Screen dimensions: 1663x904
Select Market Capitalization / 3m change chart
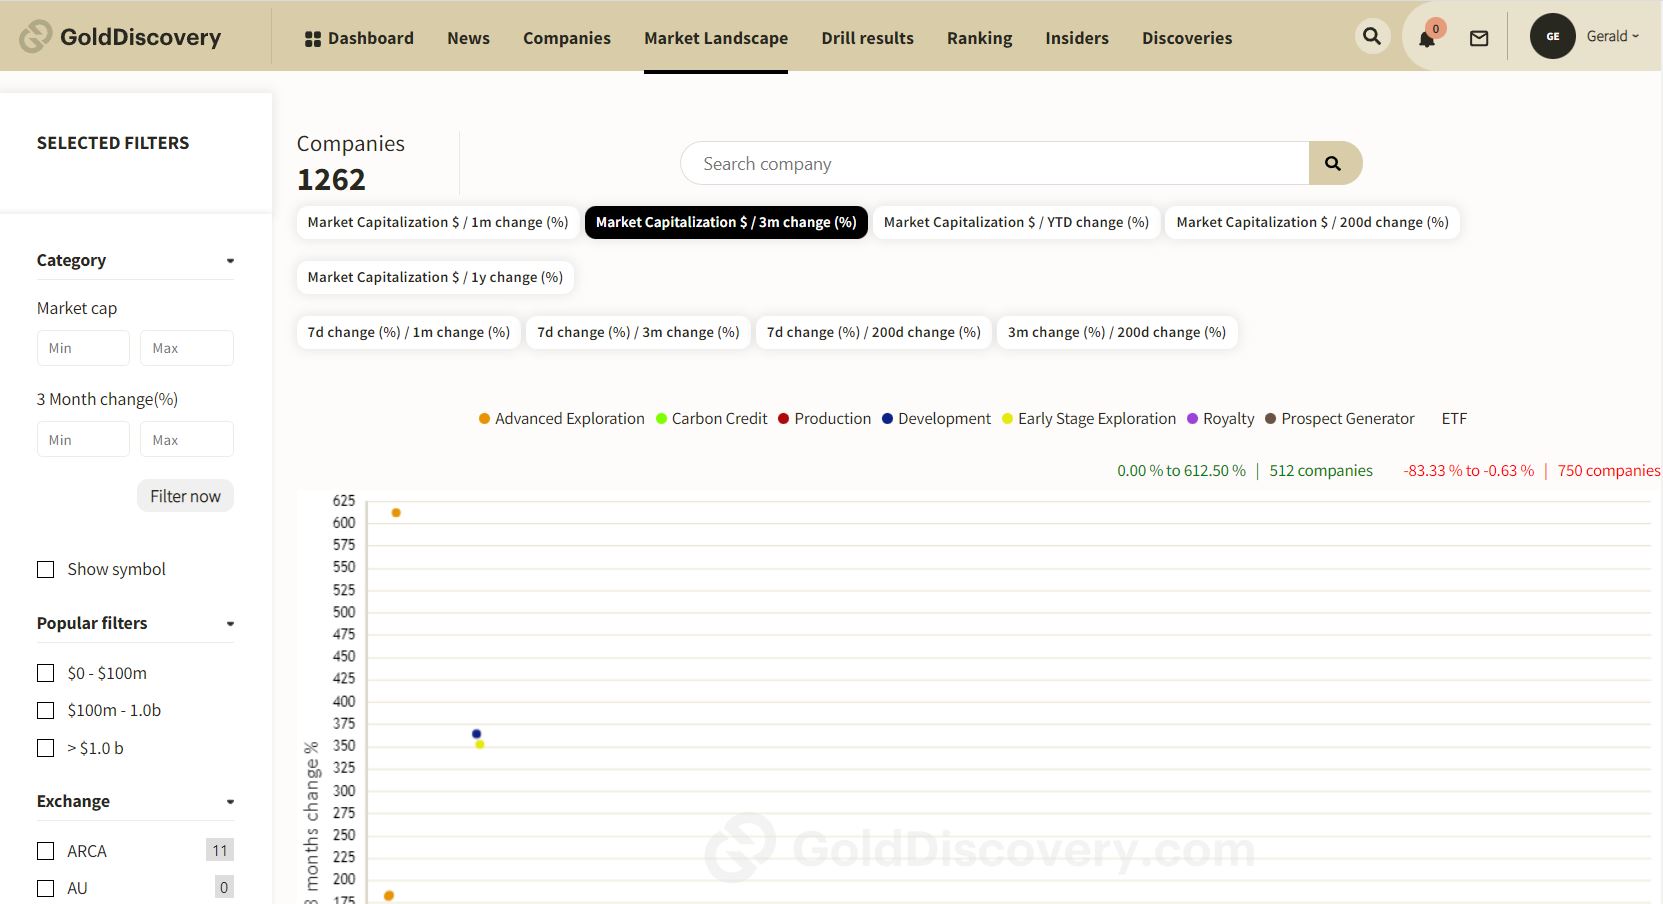pyautogui.click(x=726, y=222)
